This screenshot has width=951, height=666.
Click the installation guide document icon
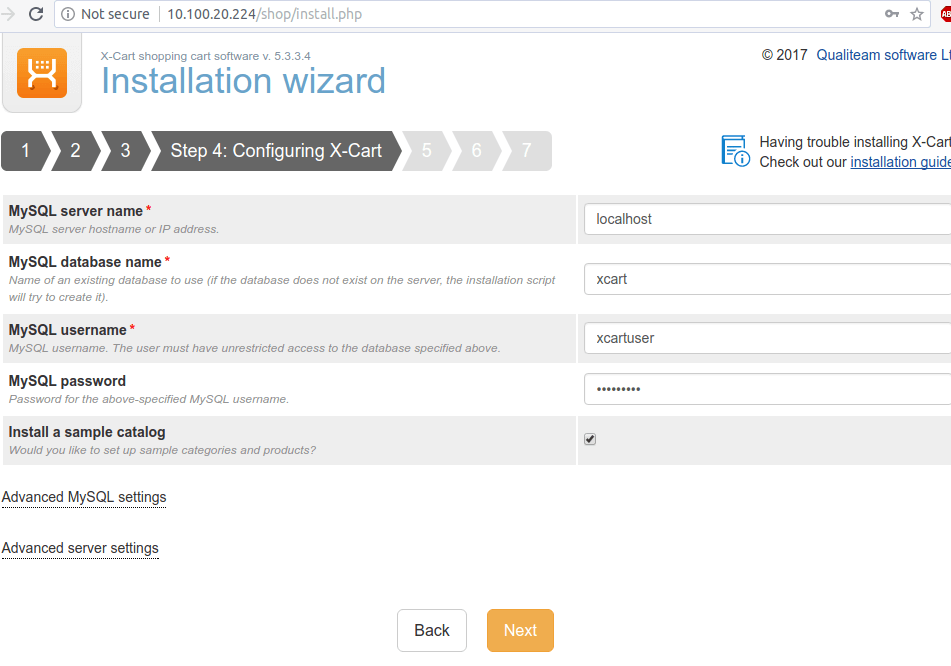735,150
